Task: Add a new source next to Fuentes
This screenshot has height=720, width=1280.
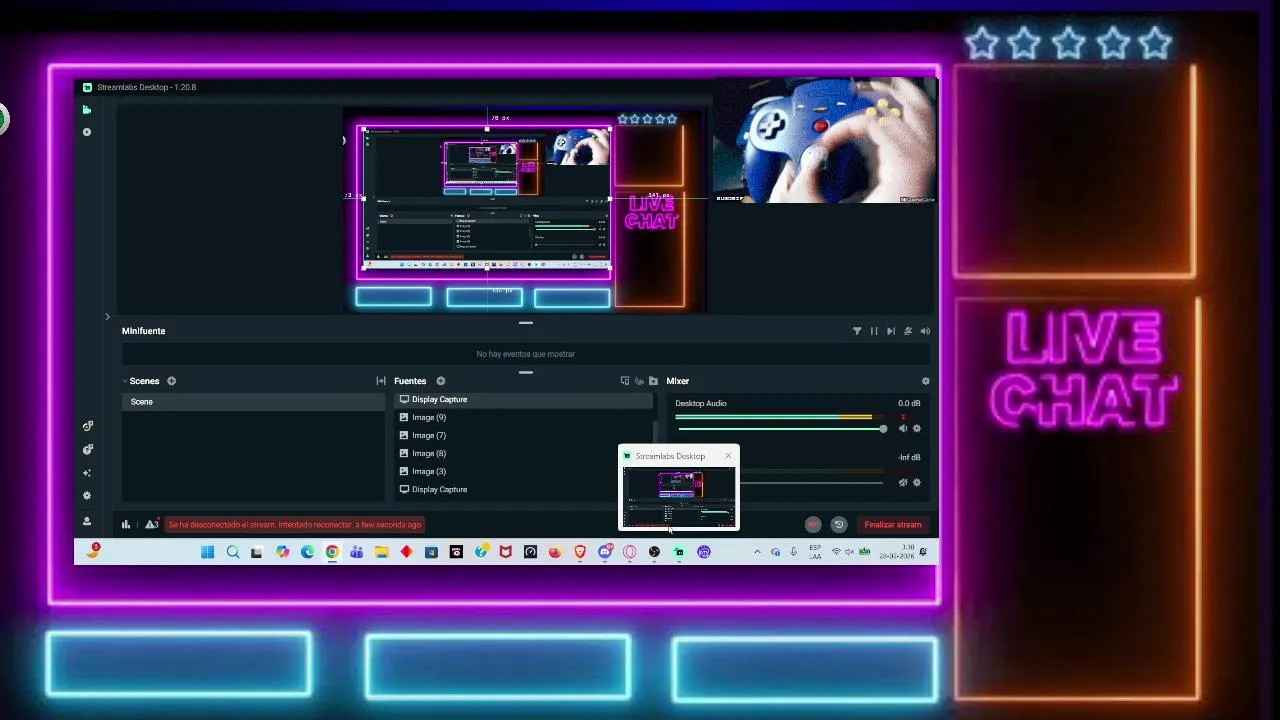Action: click(x=440, y=381)
